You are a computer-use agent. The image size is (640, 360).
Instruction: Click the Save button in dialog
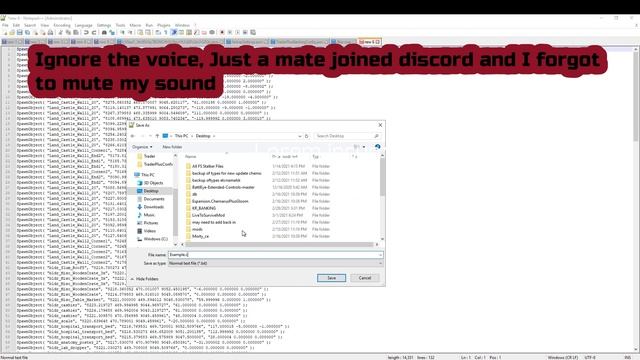[331, 278]
